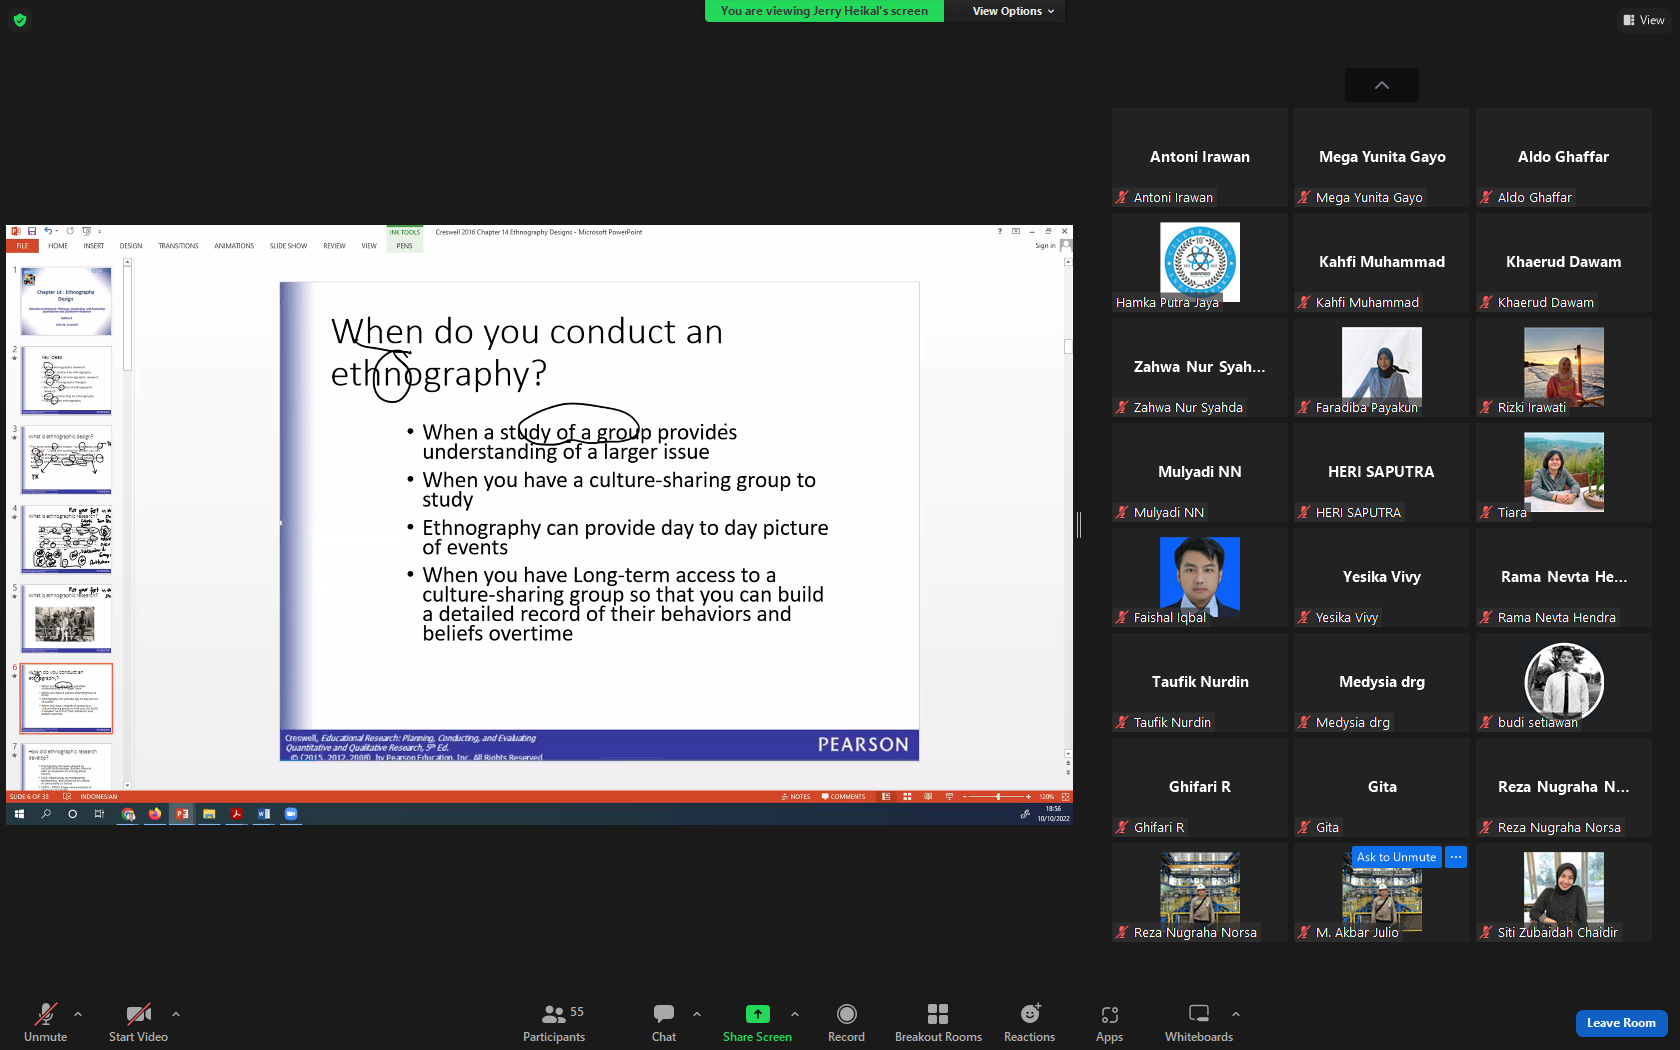Collapse gallery using the up chevron
The width and height of the screenshot is (1680, 1050).
click(1382, 85)
